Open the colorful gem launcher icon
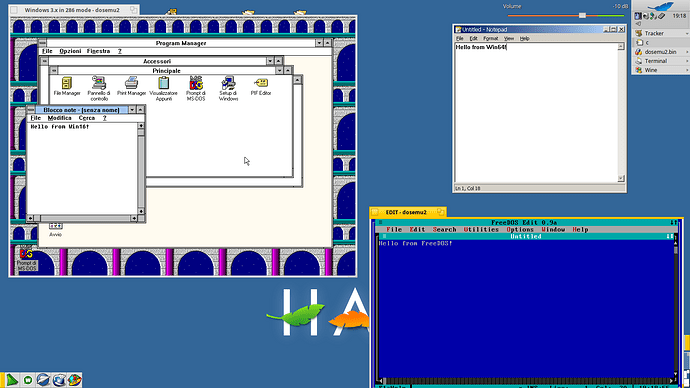The width and height of the screenshot is (690, 388). coord(75,380)
